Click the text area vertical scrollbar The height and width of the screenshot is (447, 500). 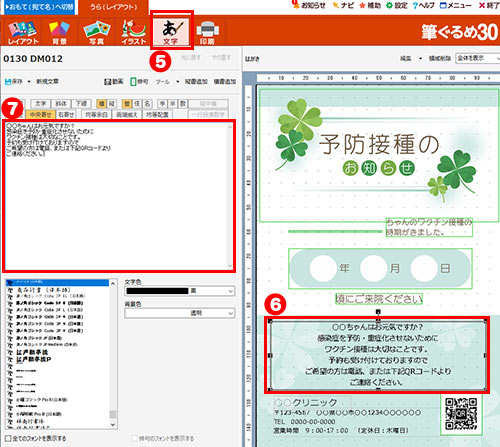[230, 196]
